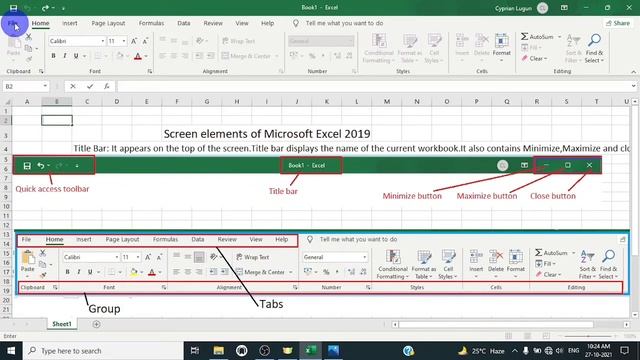Image resolution: width=640 pixels, height=360 pixels.
Task: Toggle Align Right in the top ribbon Alignment group
Action: coord(185,56)
